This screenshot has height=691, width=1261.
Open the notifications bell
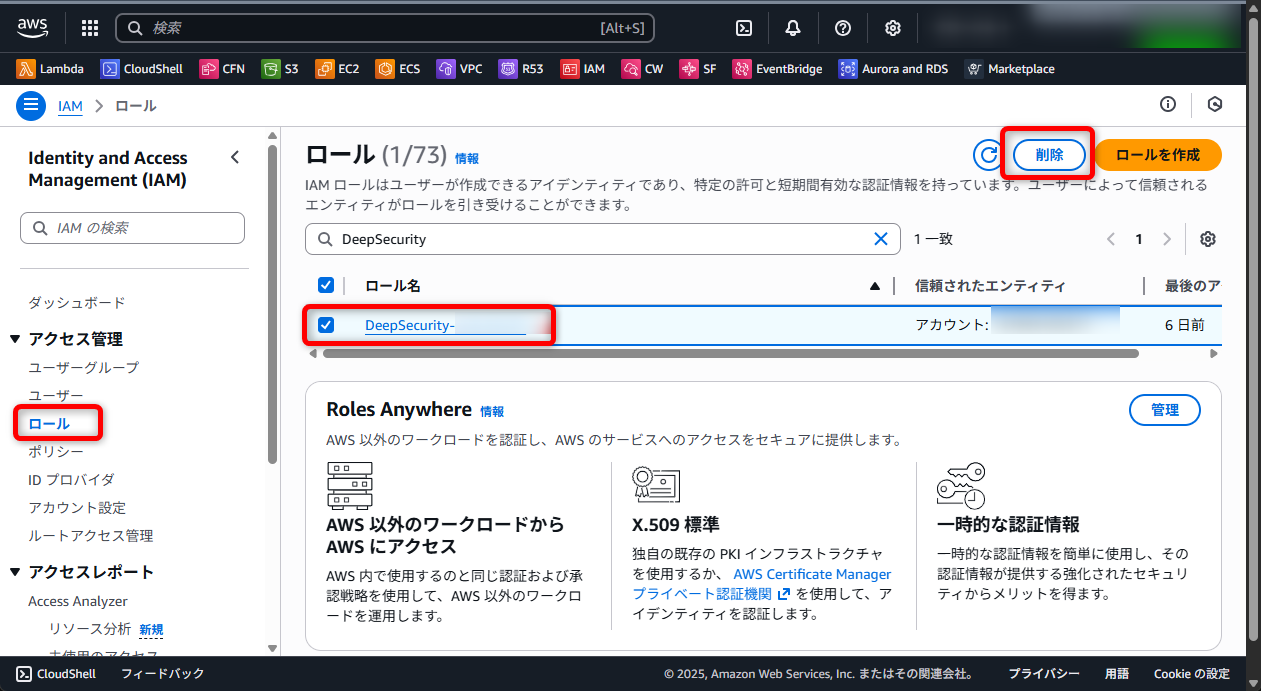click(x=793, y=28)
